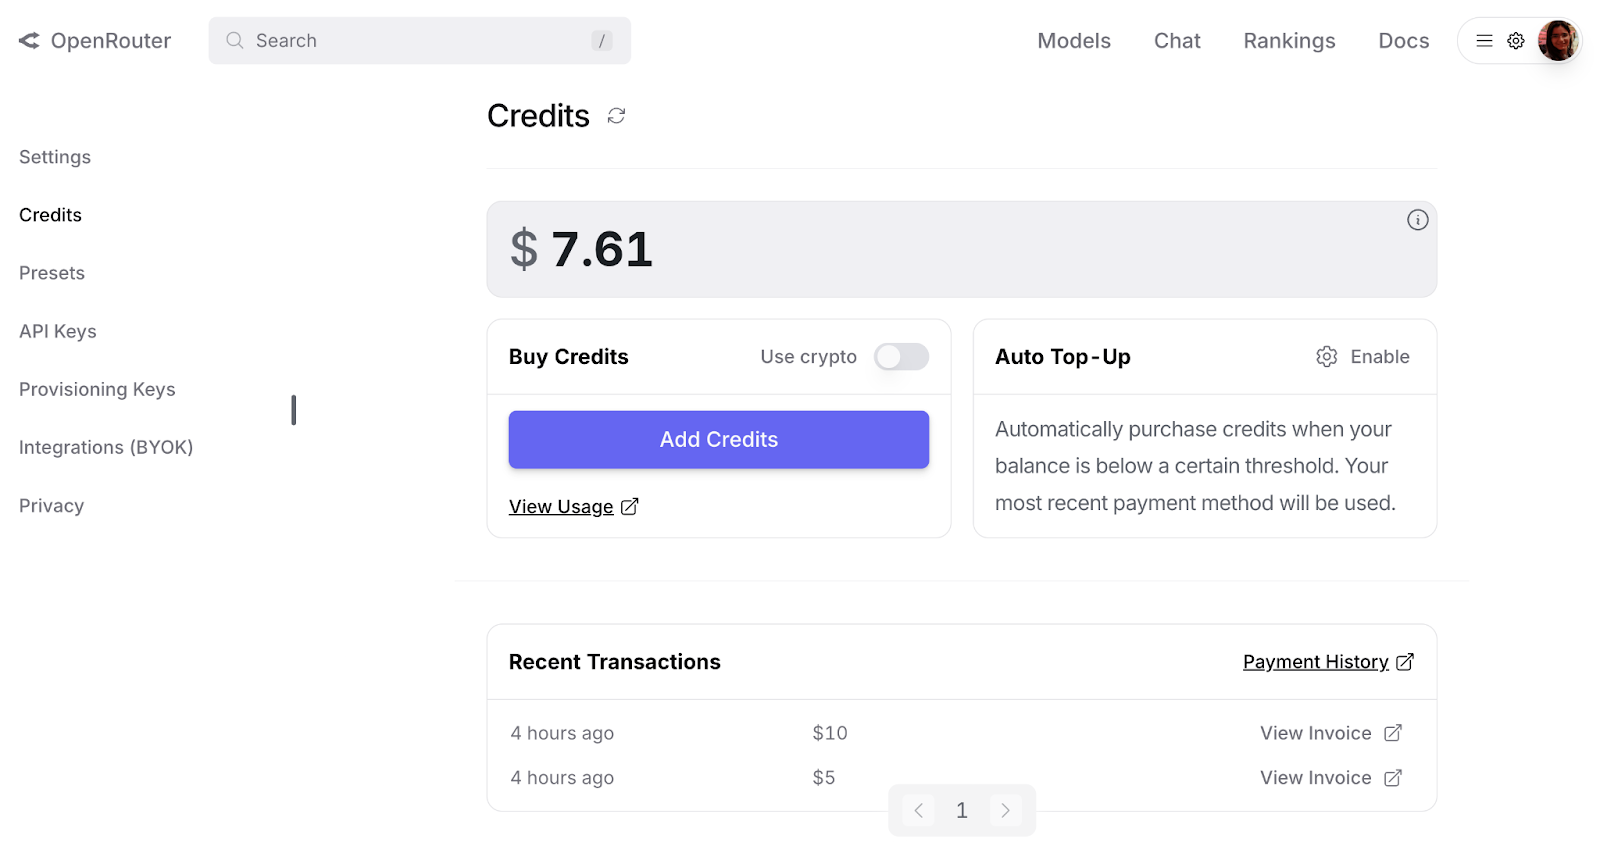Screen dimensions: 1600x846
Task: Open the View Usage link
Action: click(561, 507)
